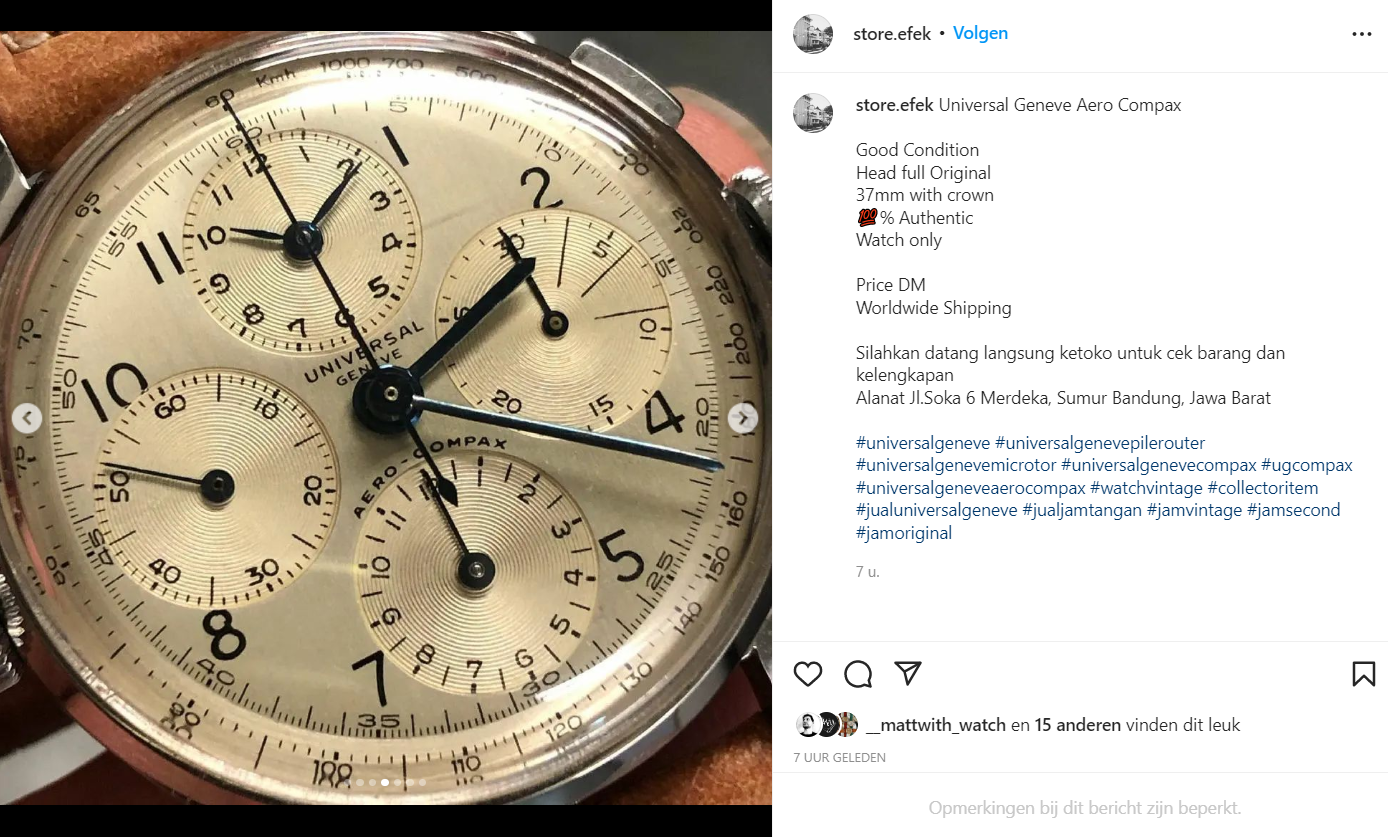Like the post with heart icon
1388x837 pixels.
808,674
